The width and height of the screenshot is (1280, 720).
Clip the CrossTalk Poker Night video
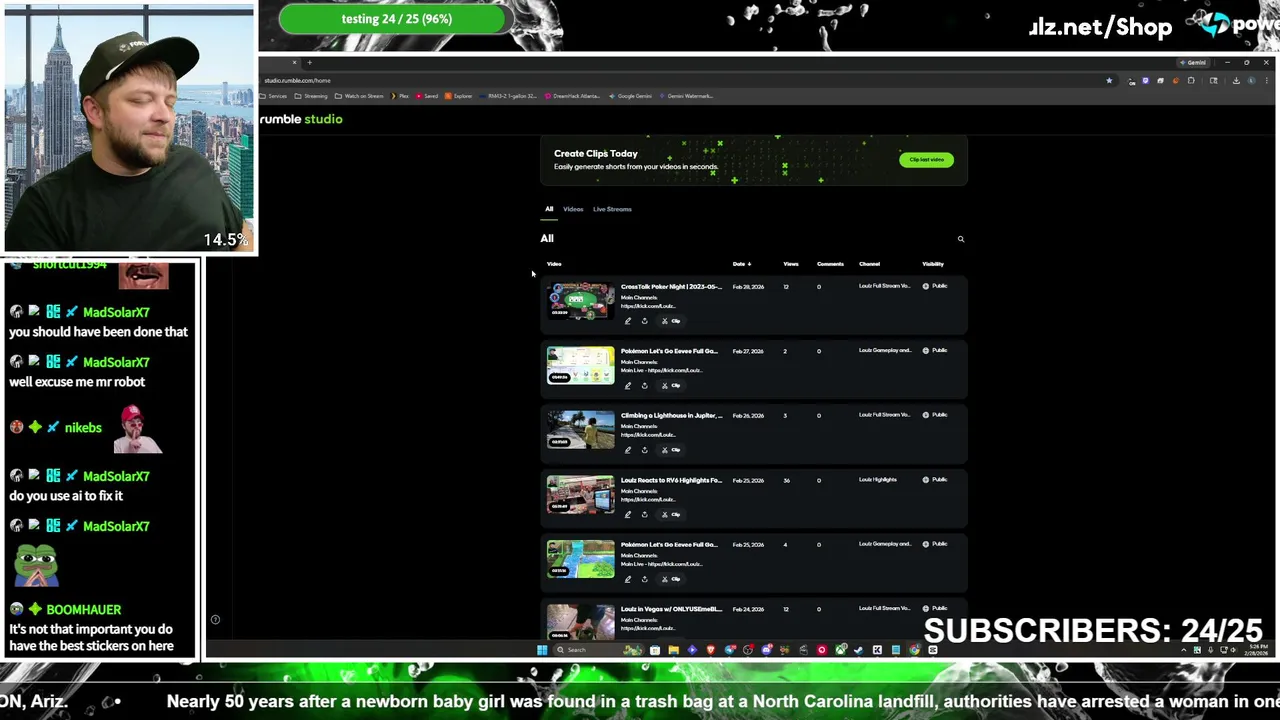pos(670,321)
